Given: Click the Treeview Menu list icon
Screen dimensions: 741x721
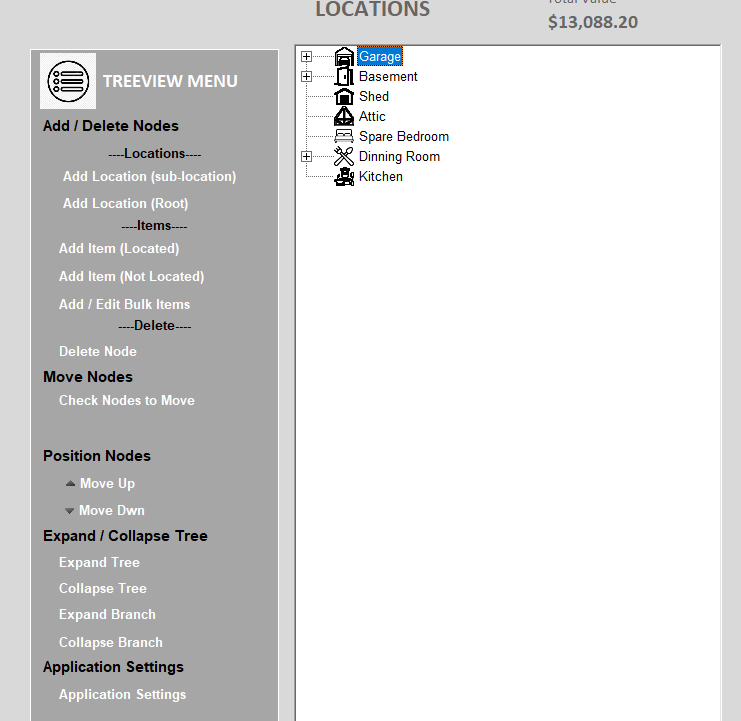Looking at the screenshot, I should pos(68,81).
